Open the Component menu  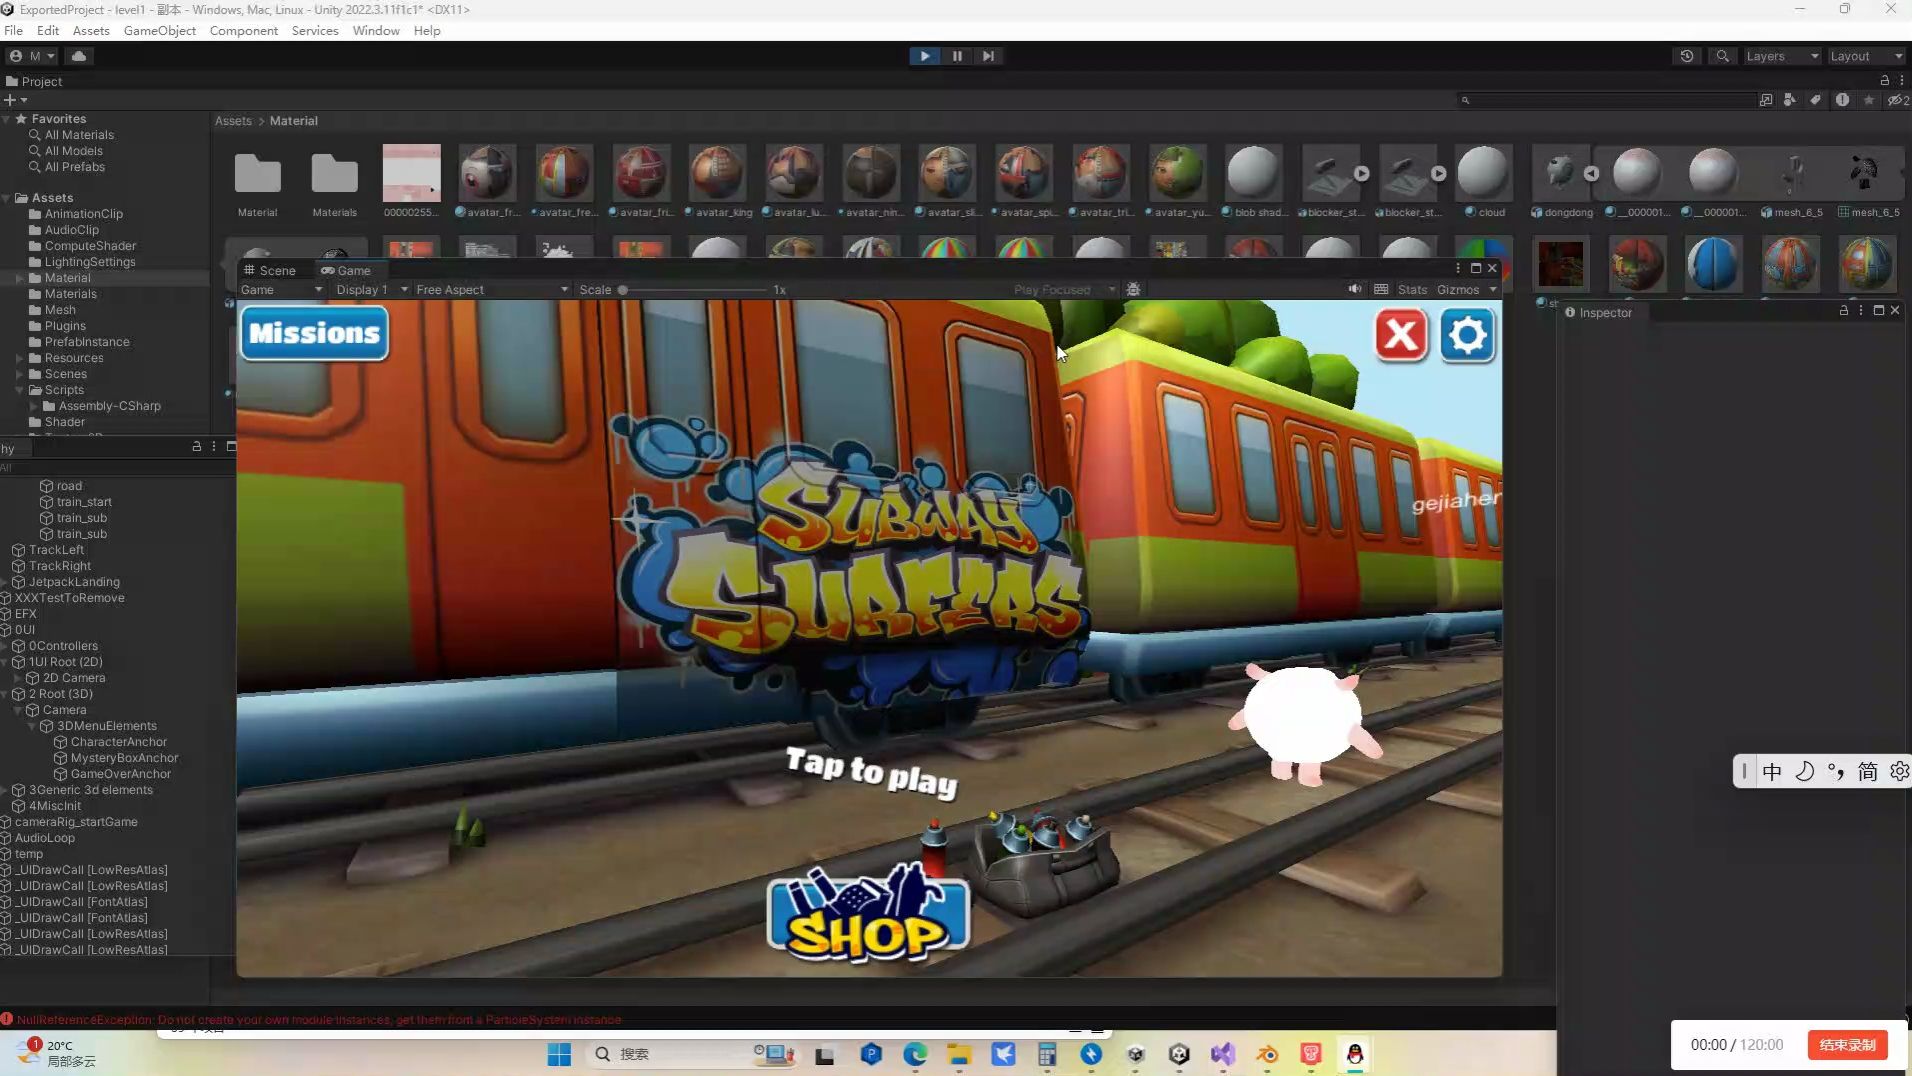243,30
